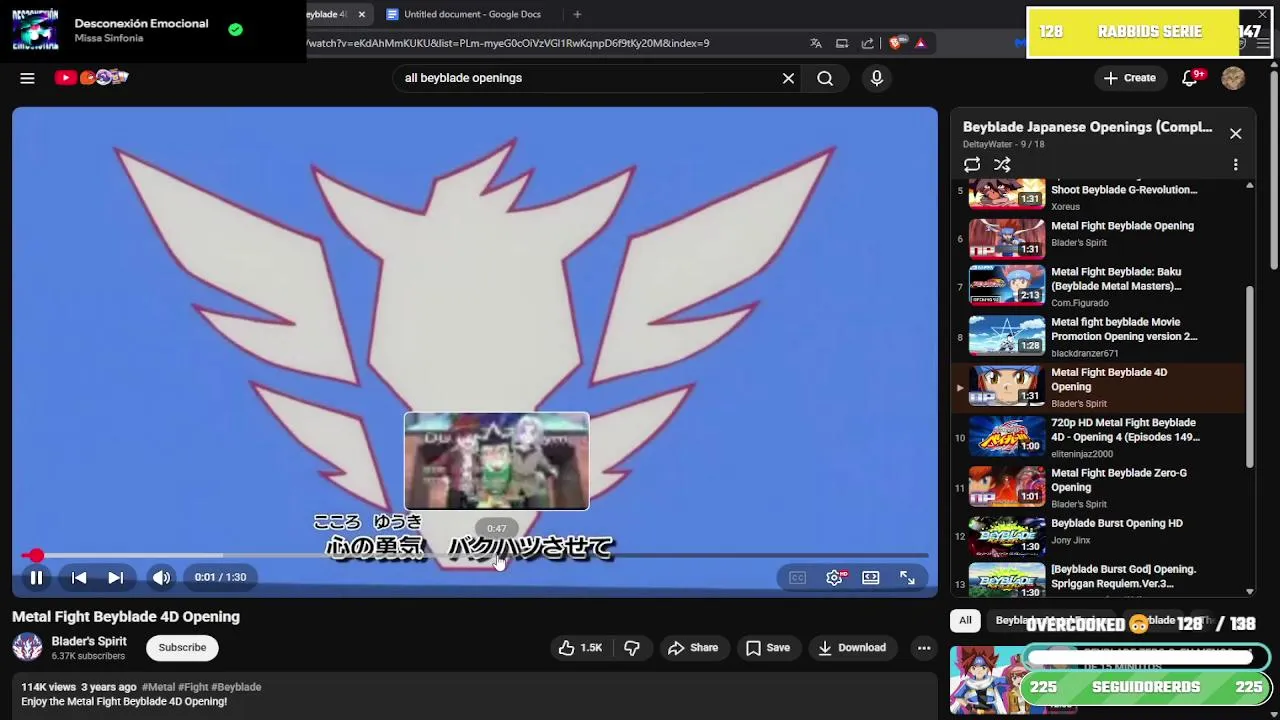Switch to Untitled document Google Docs tab

(473, 14)
